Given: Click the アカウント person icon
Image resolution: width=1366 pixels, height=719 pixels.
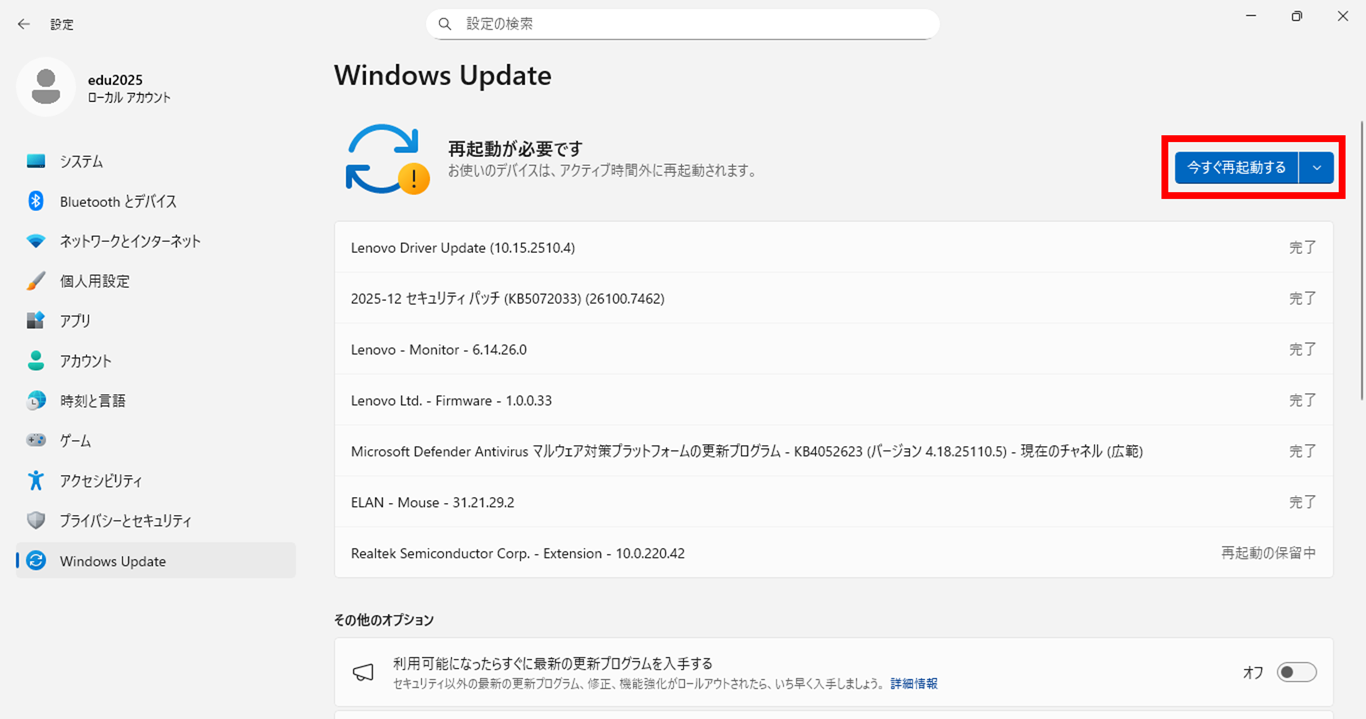Looking at the screenshot, I should (36, 361).
